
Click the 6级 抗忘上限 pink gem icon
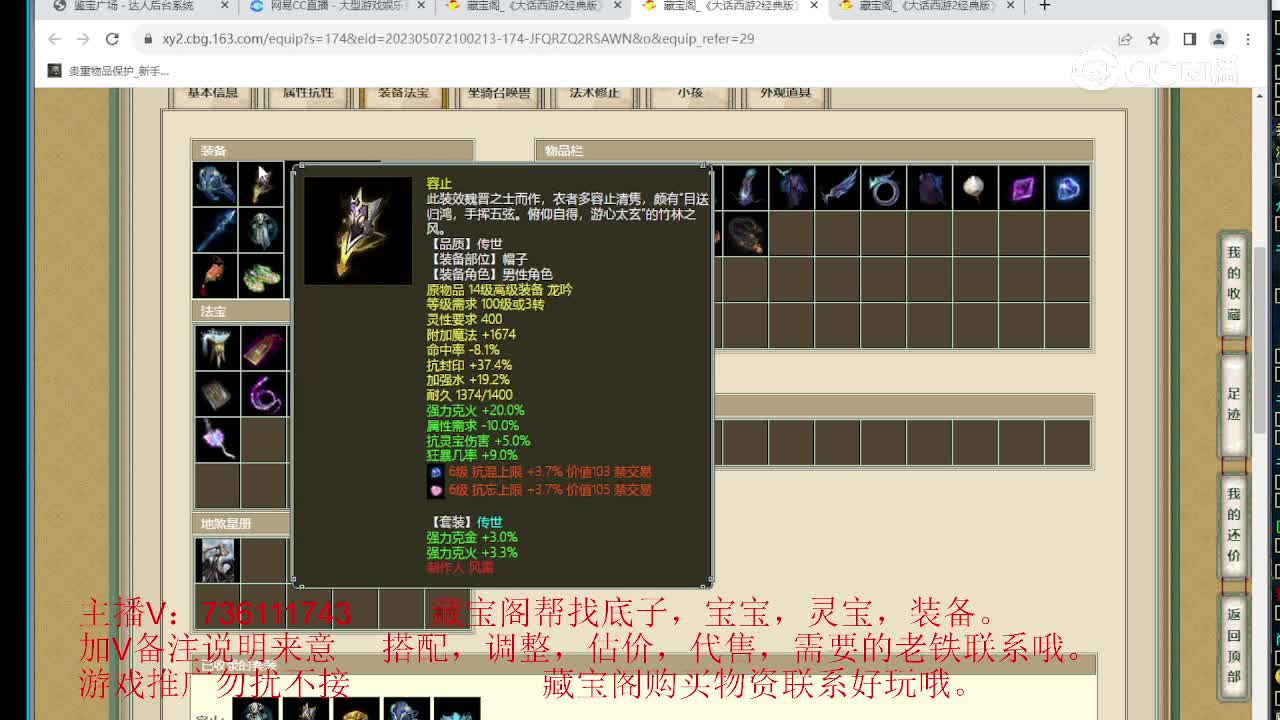pyautogui.click(x=436, y=490)
